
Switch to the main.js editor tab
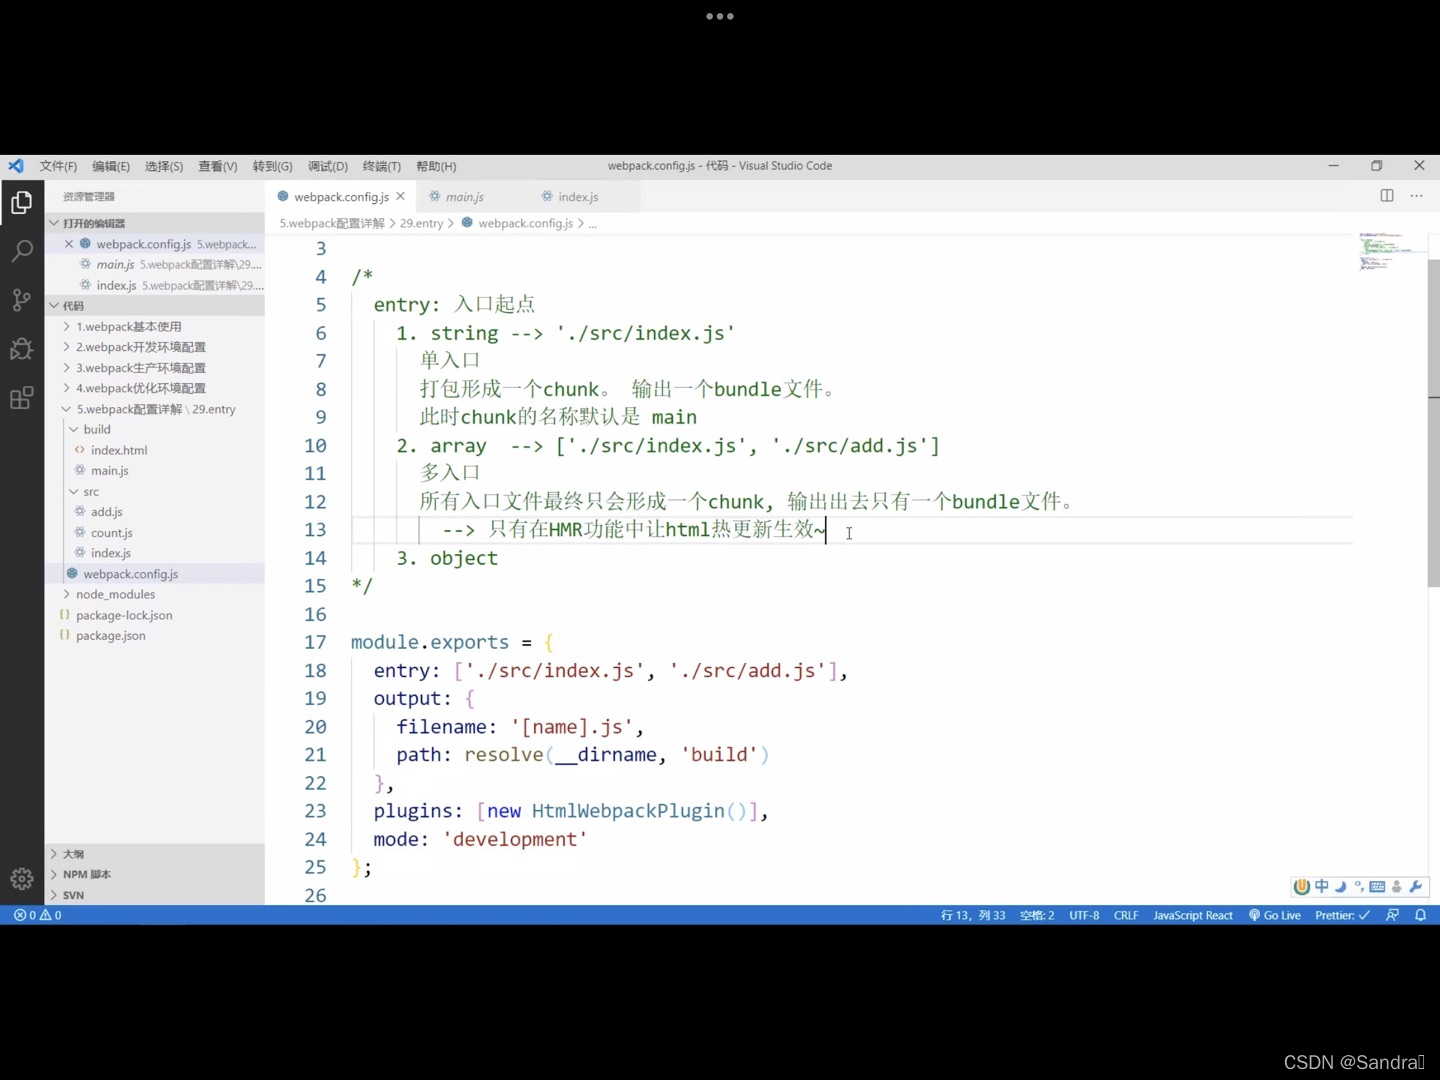pyautogui.click(x=464, y=197)
